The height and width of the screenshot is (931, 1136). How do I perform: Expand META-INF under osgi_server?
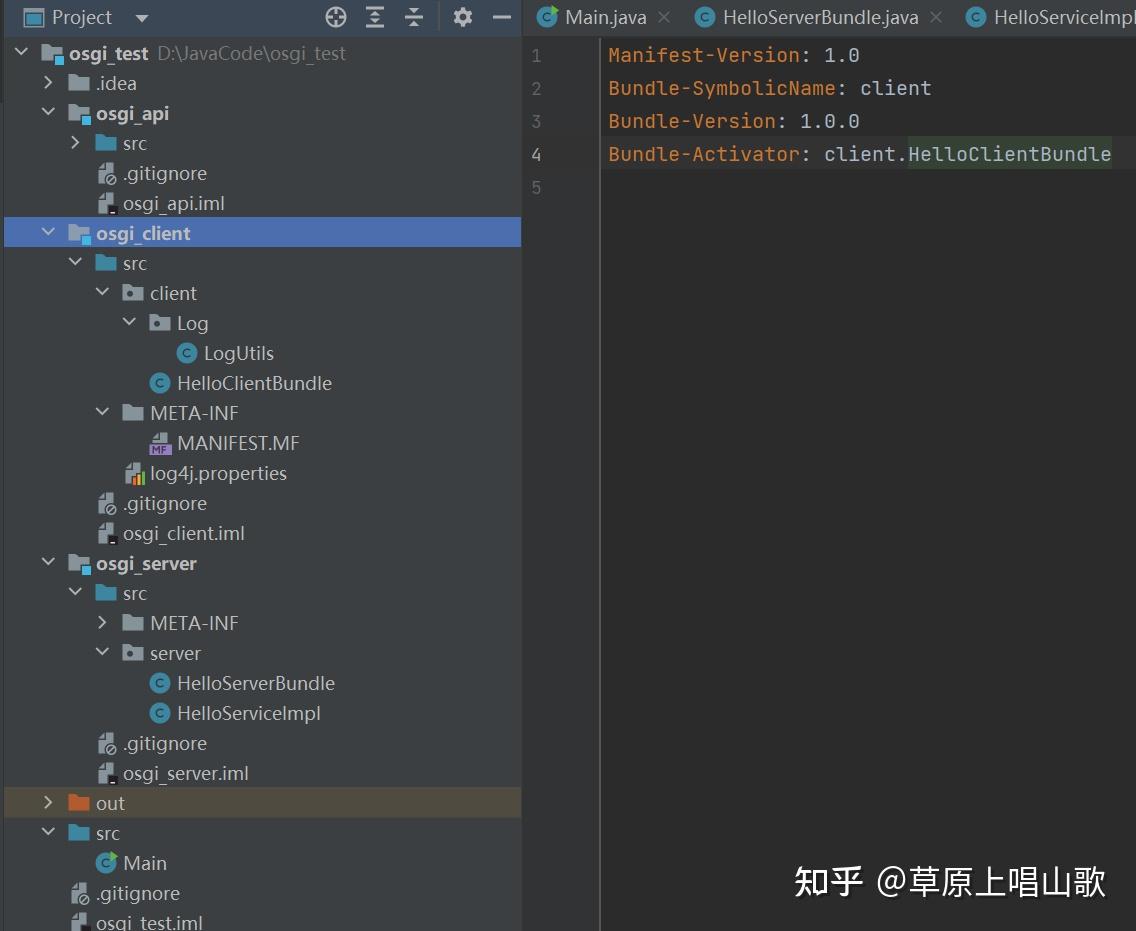point(102,622)
